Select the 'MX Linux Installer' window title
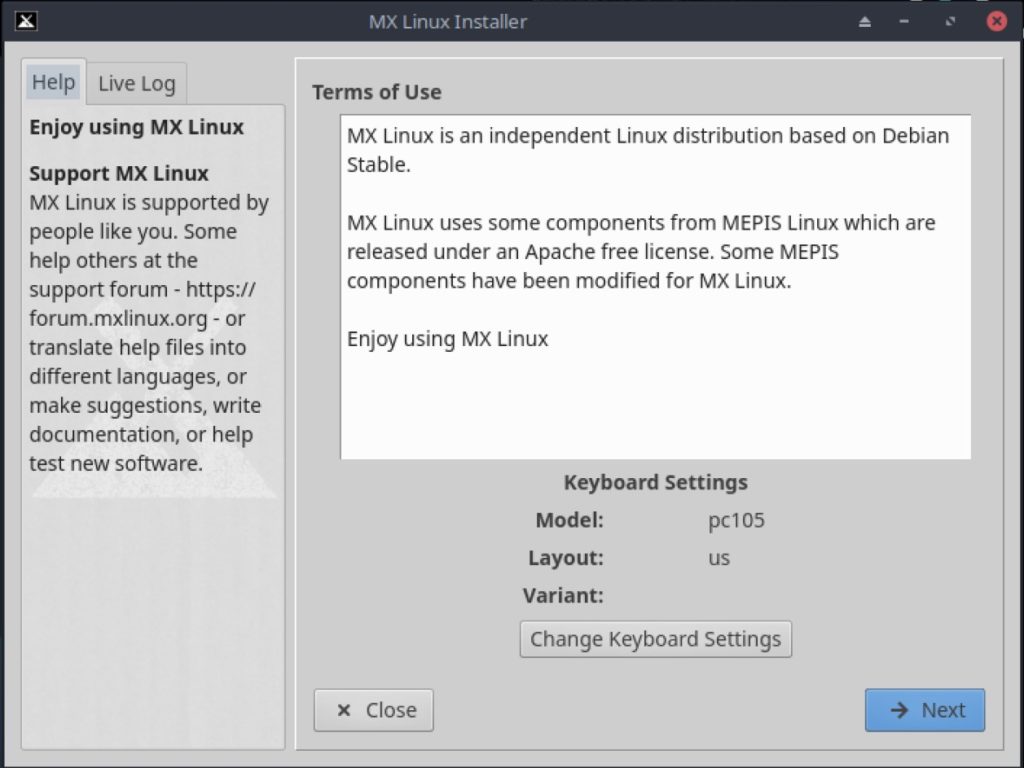Viewport: 1024px width, 768px height. pos(448,22)
